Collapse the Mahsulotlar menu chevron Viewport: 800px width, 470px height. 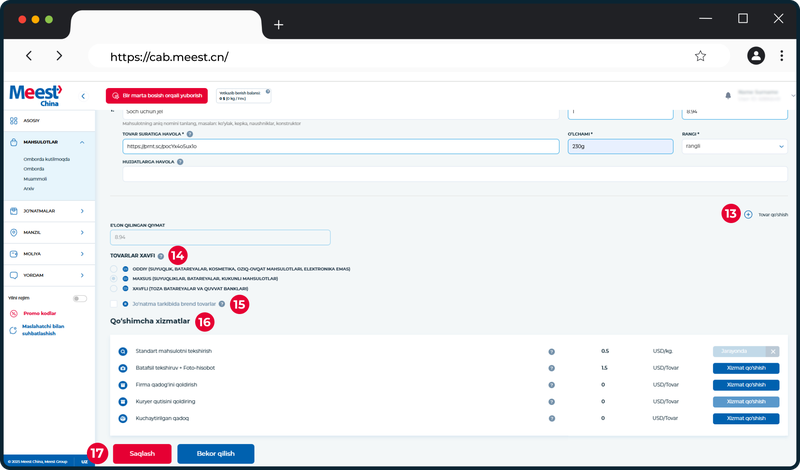pyautogui.click(x=82, y=142)
